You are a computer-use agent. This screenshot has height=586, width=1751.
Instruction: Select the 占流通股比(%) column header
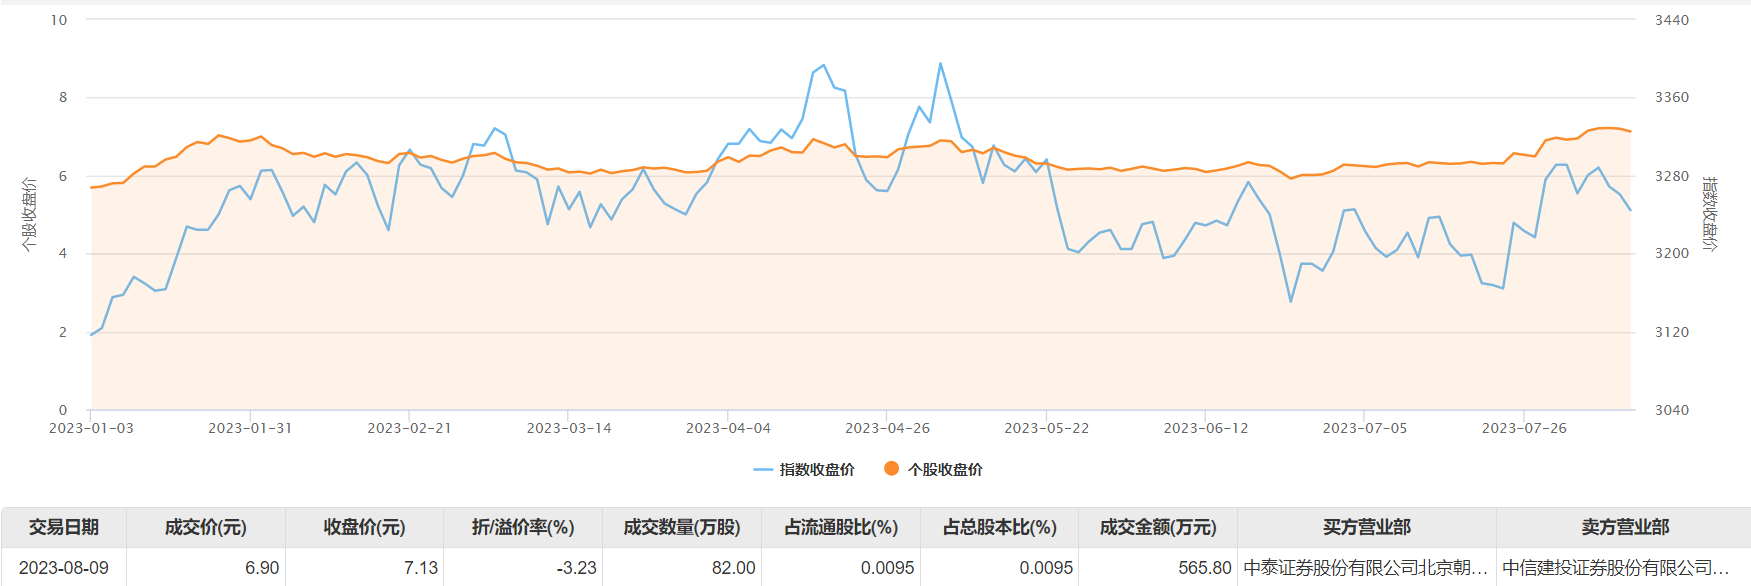[x=841, y=527]
